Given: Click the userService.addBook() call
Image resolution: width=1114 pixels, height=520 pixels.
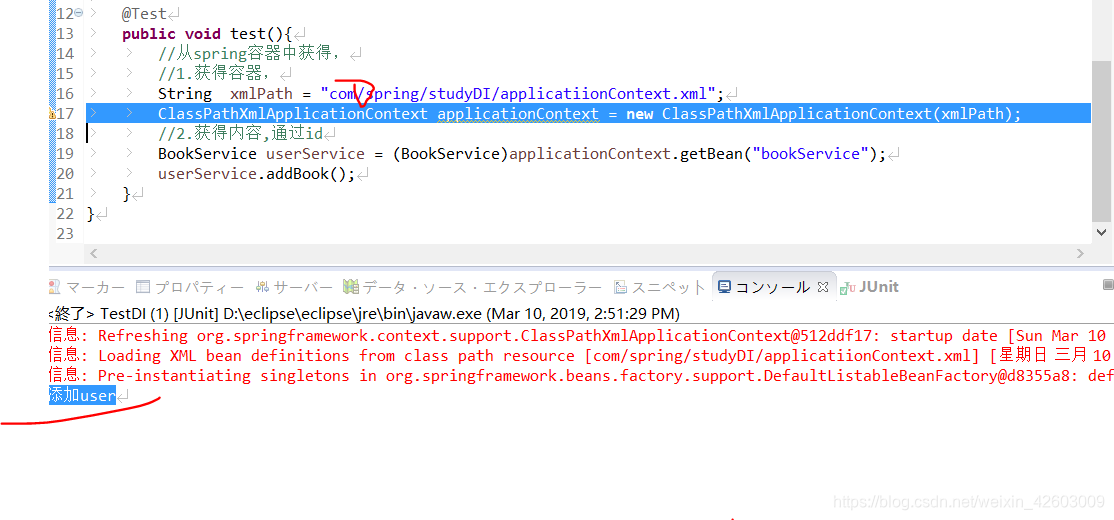Looking at the screenshot, I should tap(256, 173).
